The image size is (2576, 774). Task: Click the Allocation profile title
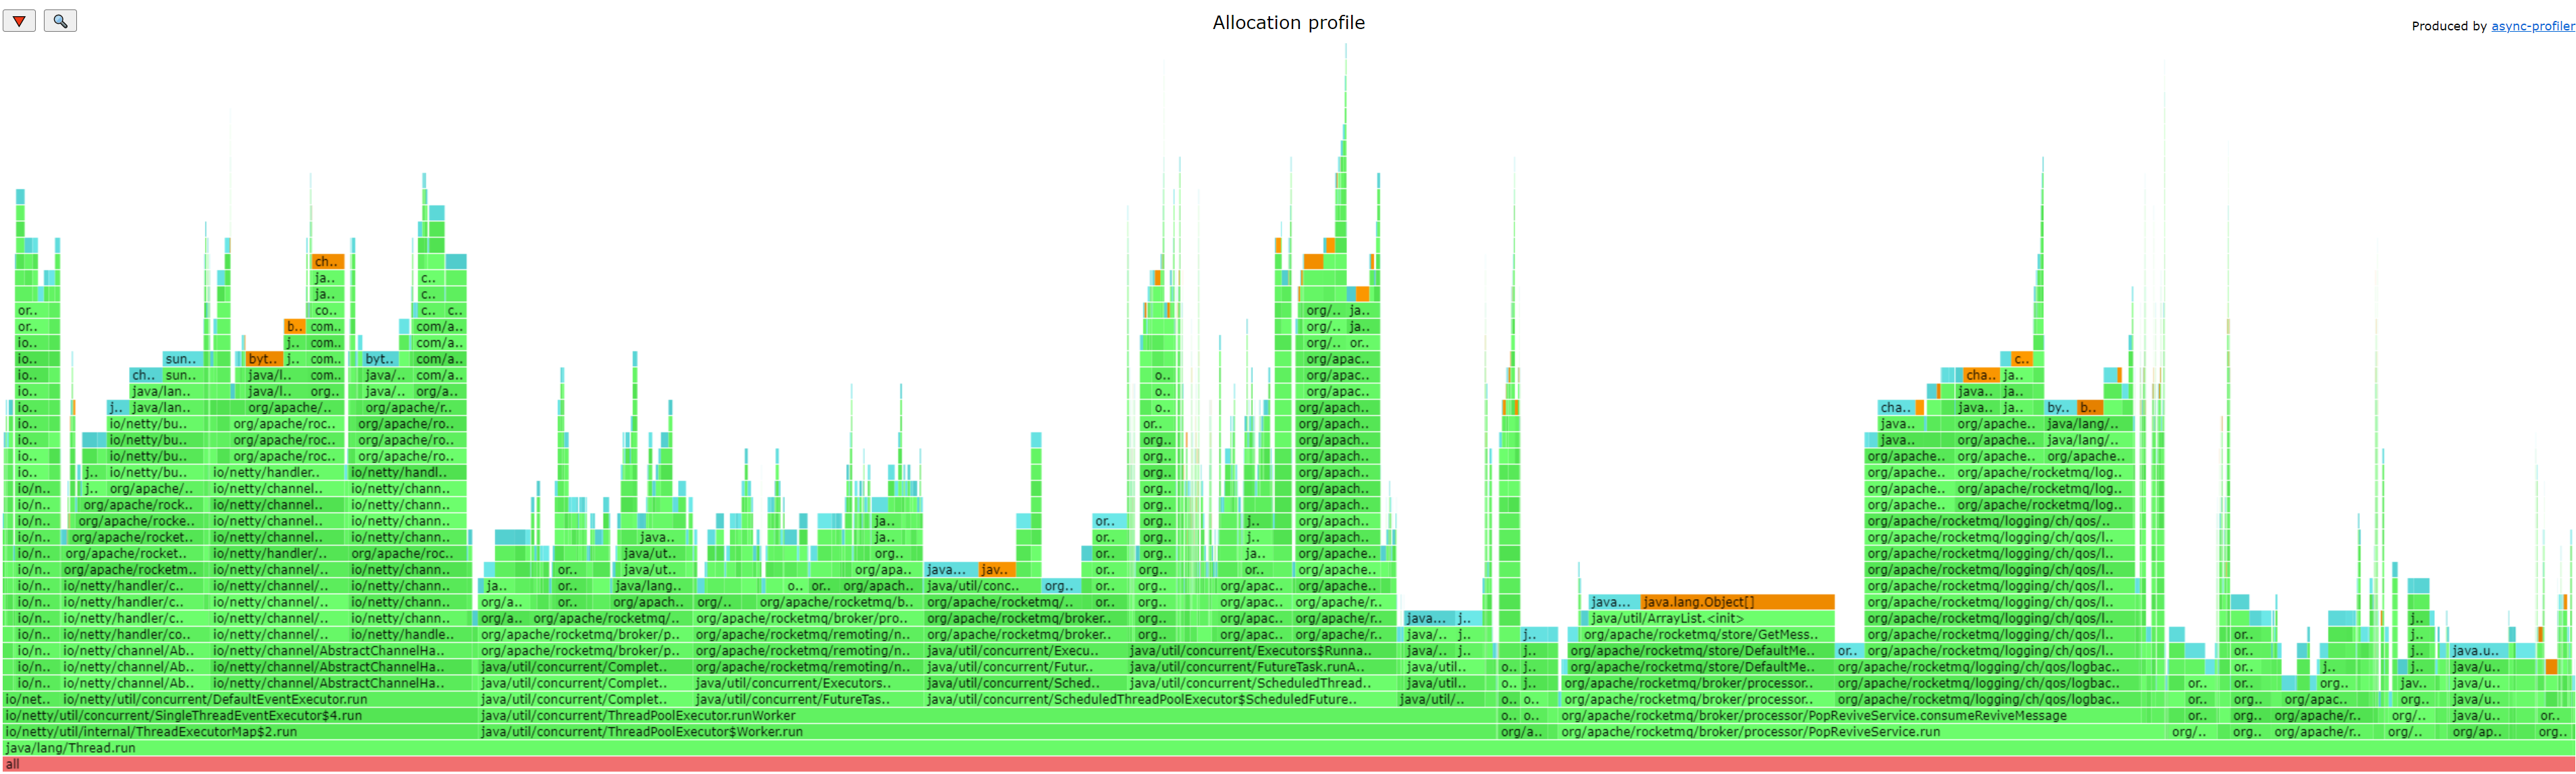tap(1288, 23)
